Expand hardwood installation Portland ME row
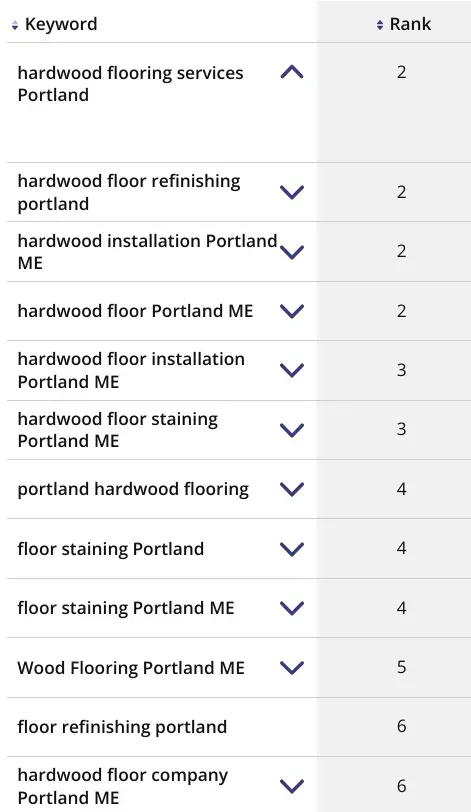Viewport: 471px width, 812px height. point(292,252)
